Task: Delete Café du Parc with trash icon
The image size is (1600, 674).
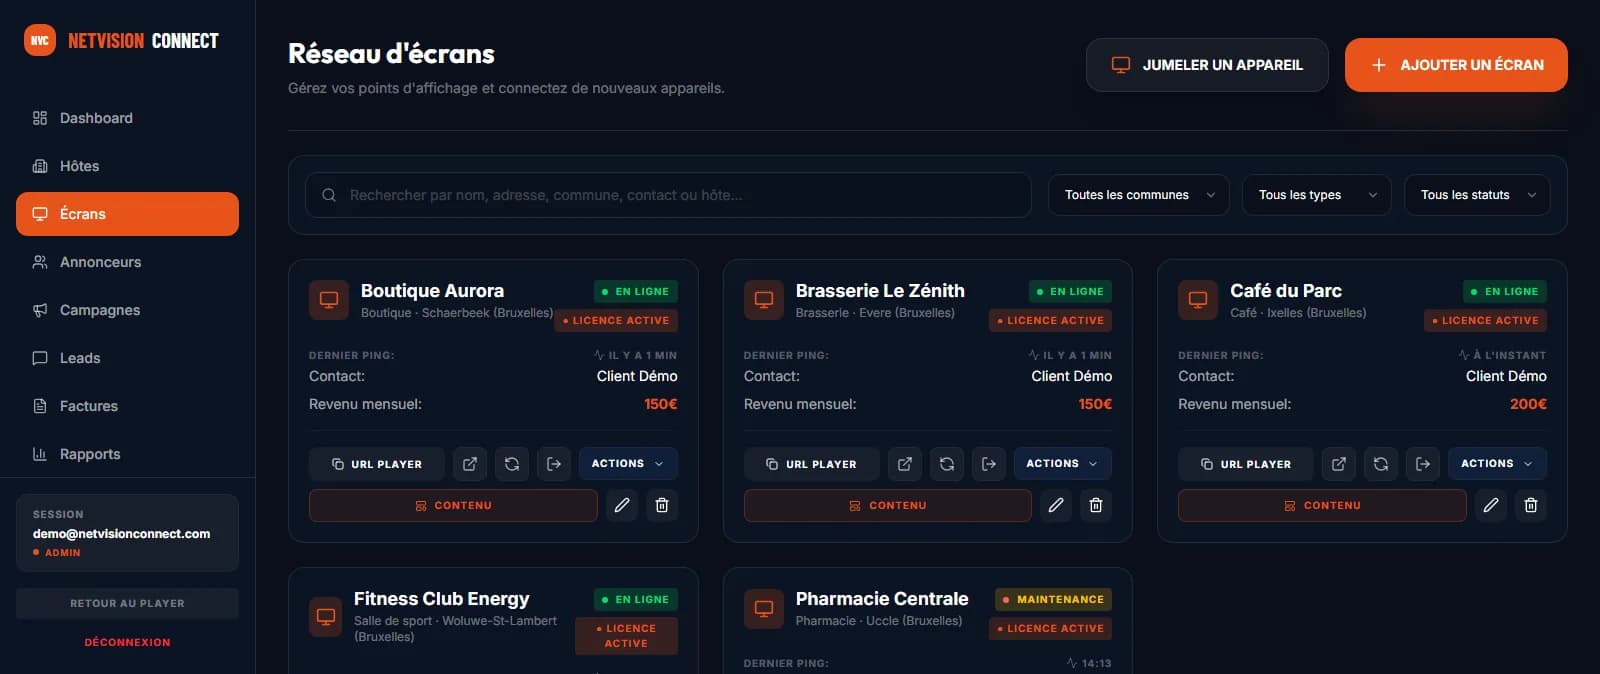Action: point(1531,505)
